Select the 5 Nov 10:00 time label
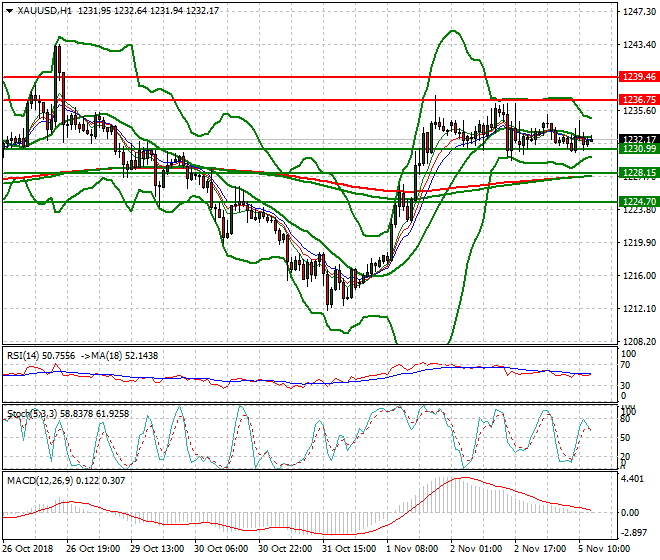660x560 pixels. 604,549
